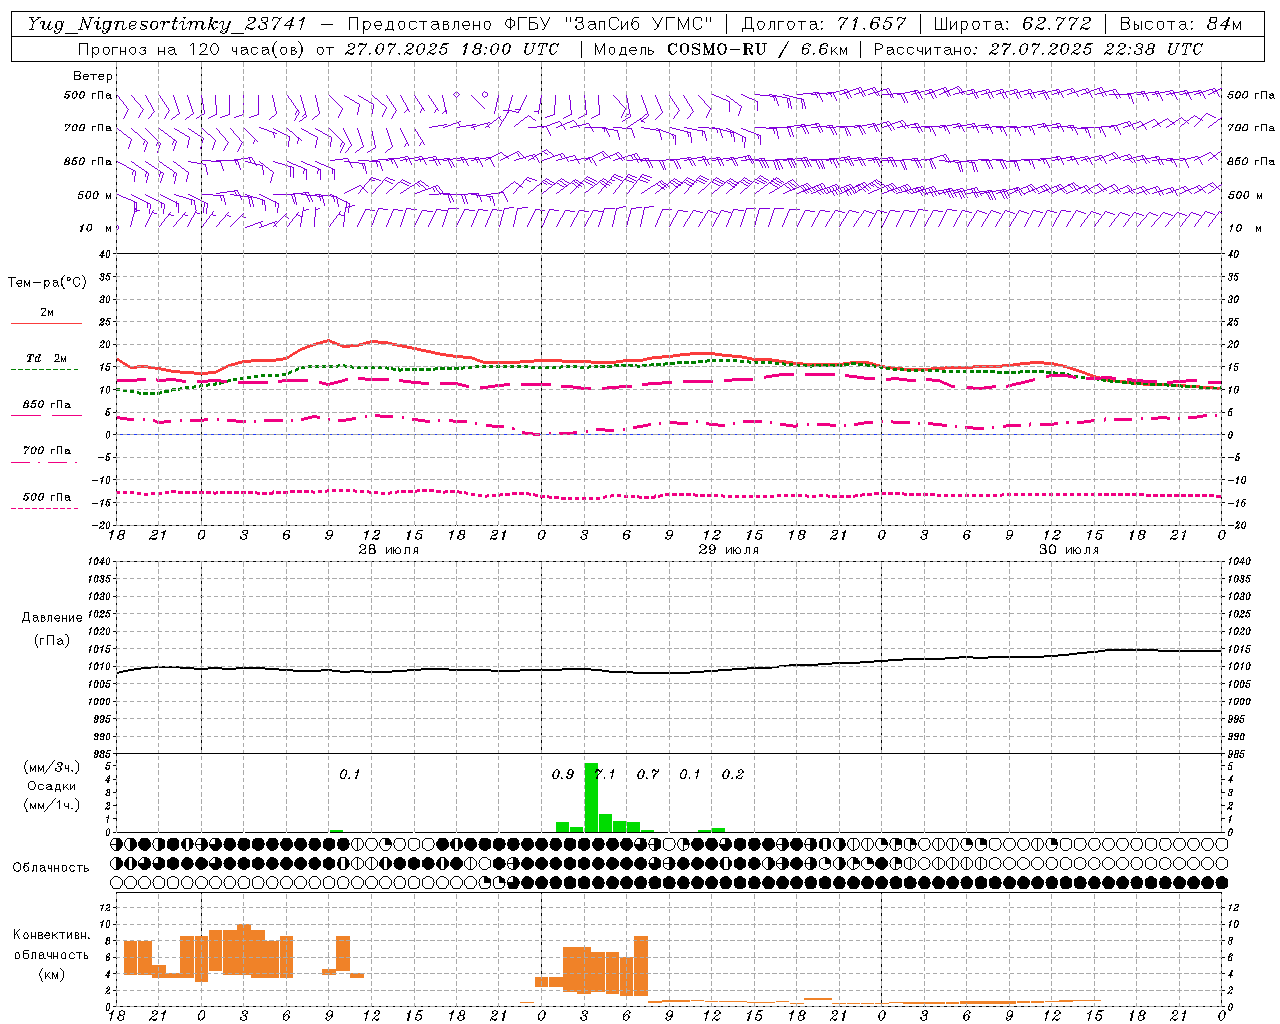Click the '28 июля' date label
This screenshot has height=1024, width=1280.
pos(389,550)
